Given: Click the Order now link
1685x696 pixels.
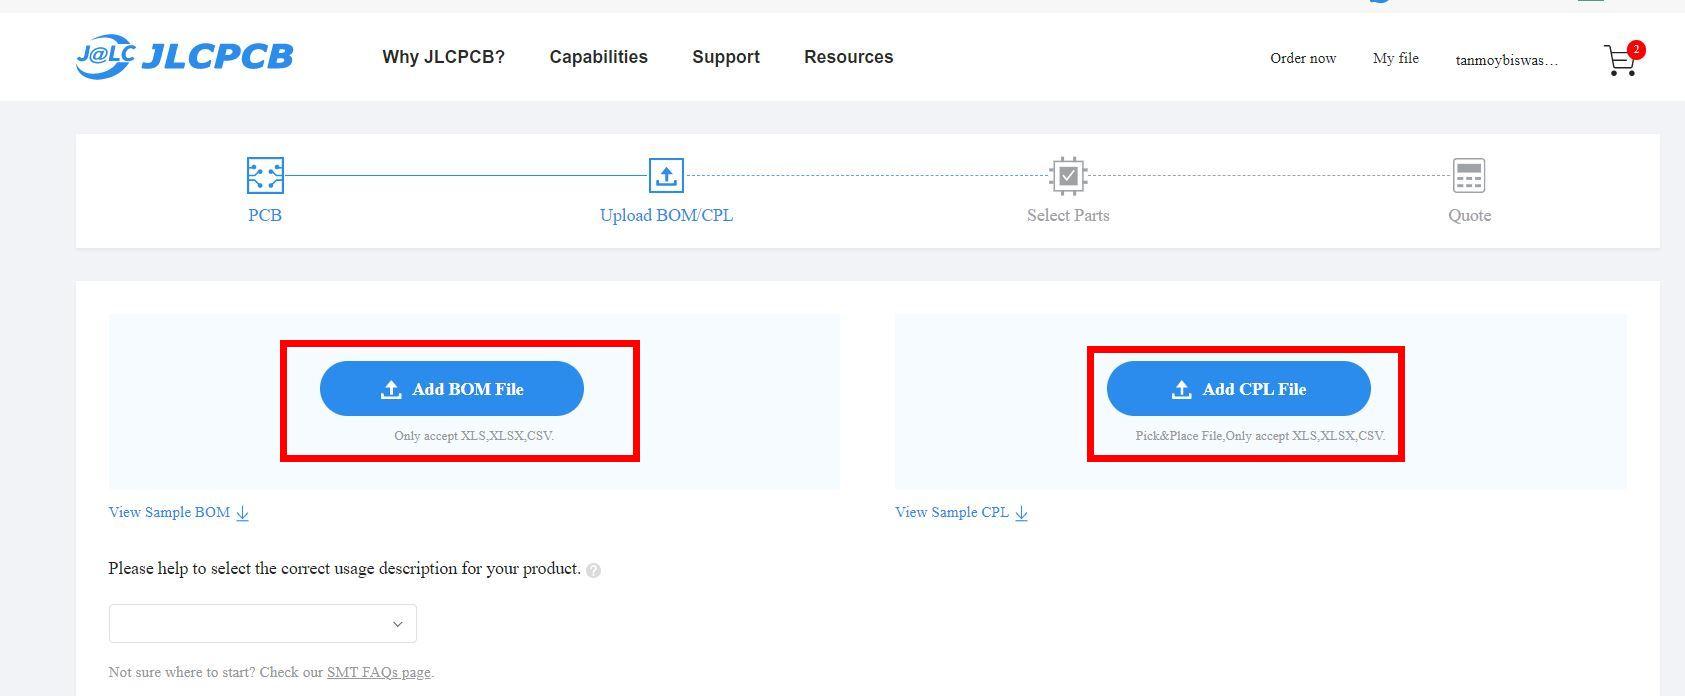Looking at the screenshot, I should click(1303, 58).
